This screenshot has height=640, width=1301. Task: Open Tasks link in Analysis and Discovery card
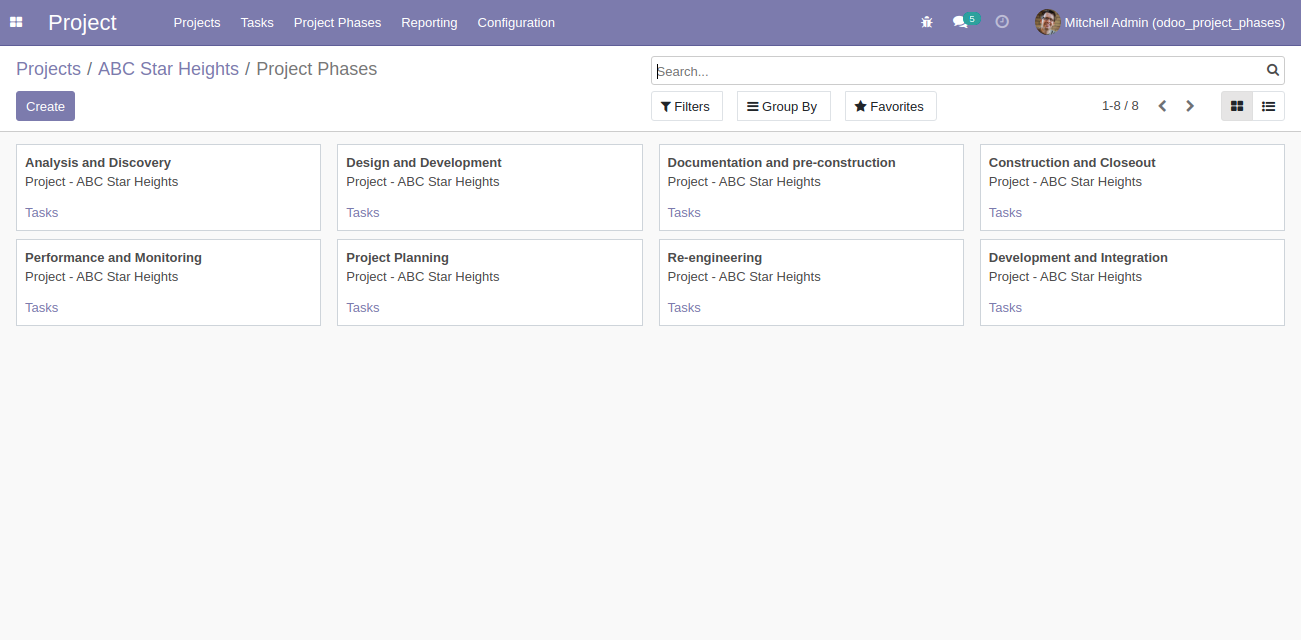click(41, 212)
